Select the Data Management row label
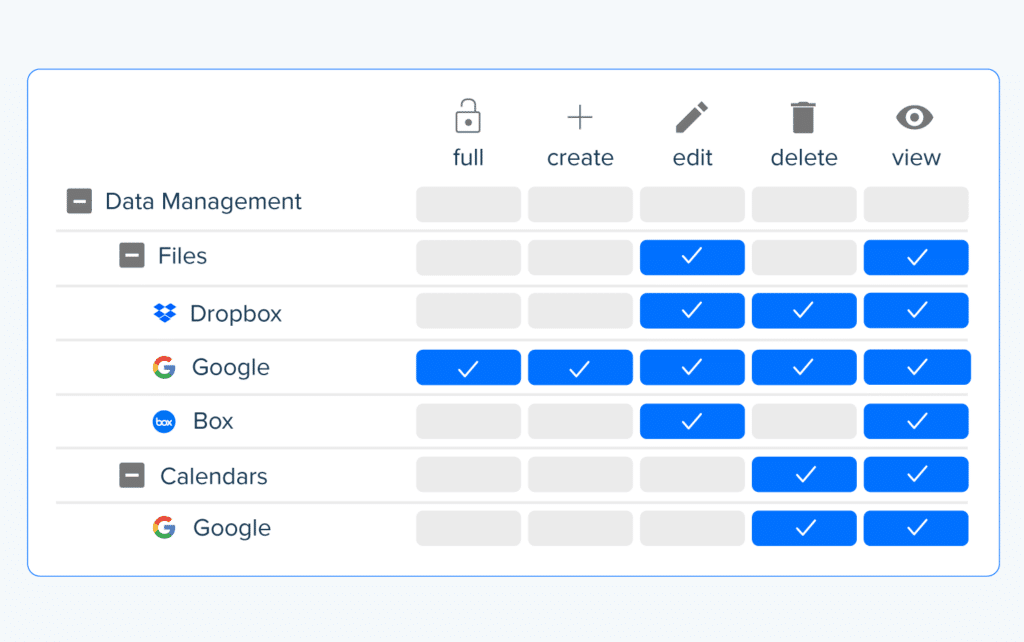 point(203,201)
